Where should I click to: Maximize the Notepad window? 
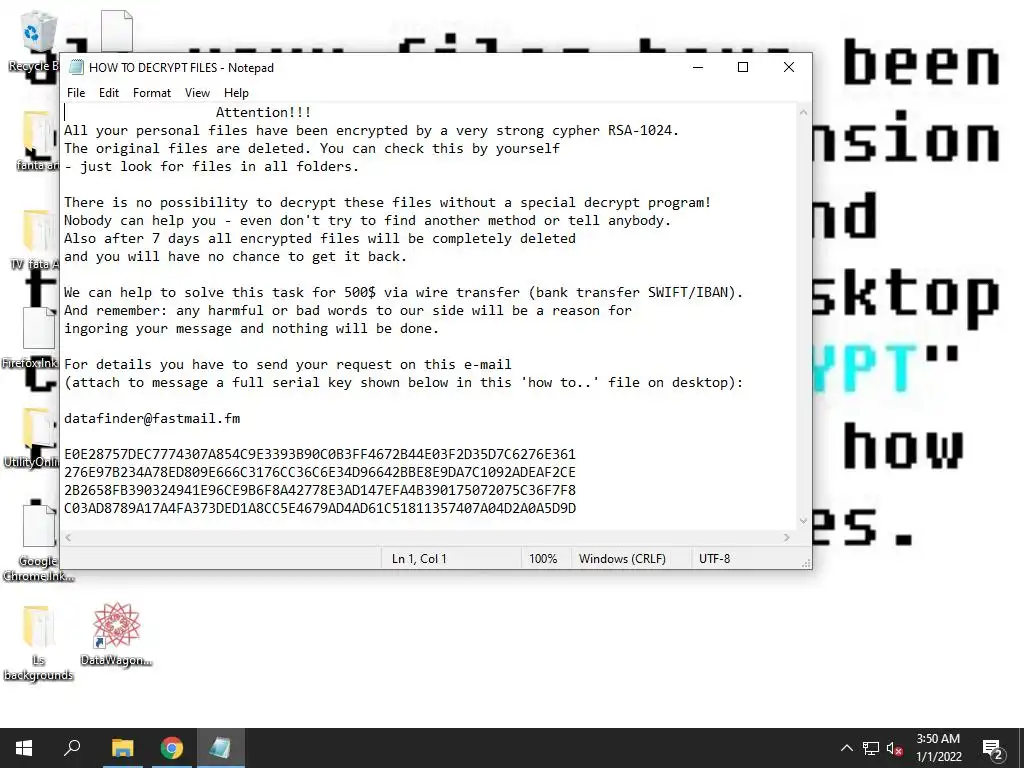click(743, 67)
